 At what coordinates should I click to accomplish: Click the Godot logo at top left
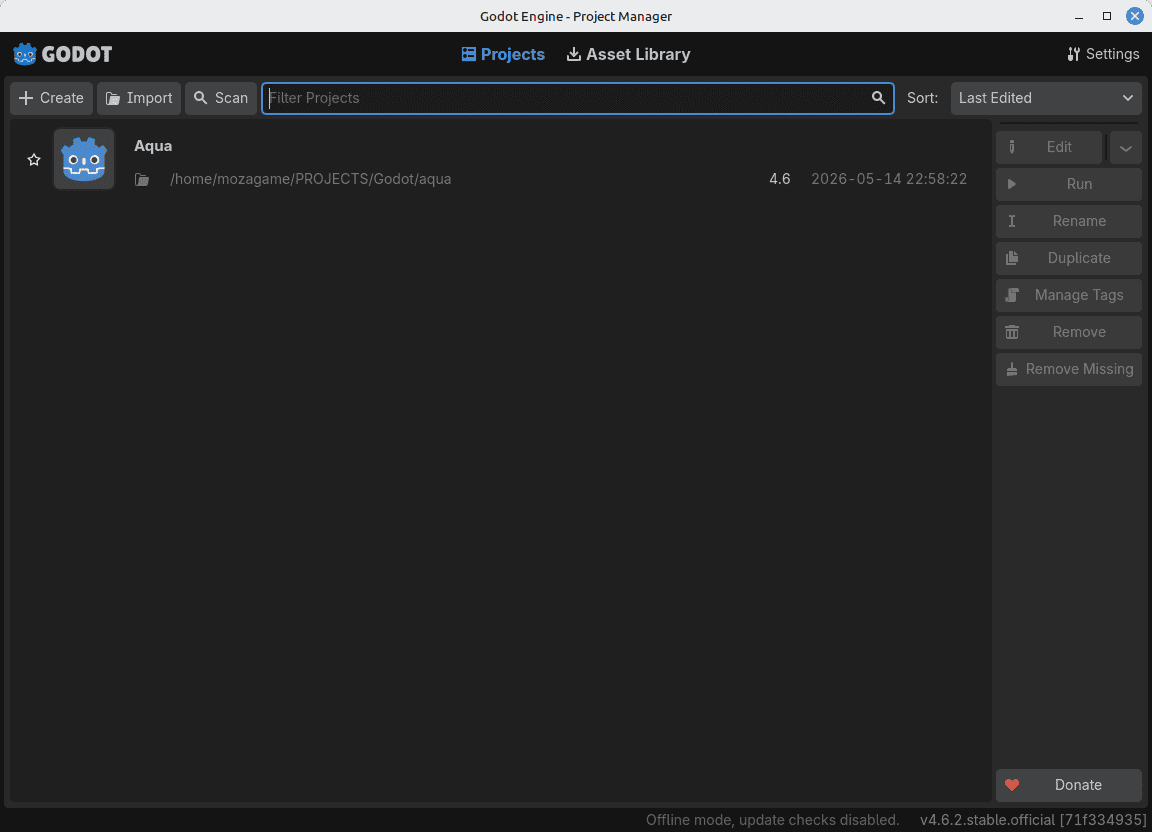click(62, 54)
